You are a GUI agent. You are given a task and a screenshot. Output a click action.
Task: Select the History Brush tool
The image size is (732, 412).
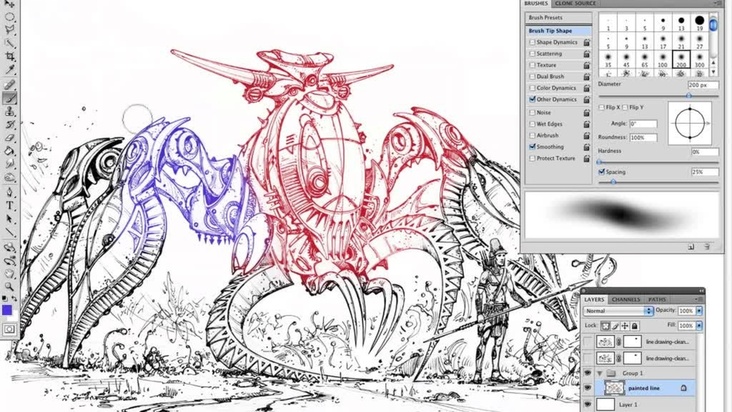coord(9,125)
